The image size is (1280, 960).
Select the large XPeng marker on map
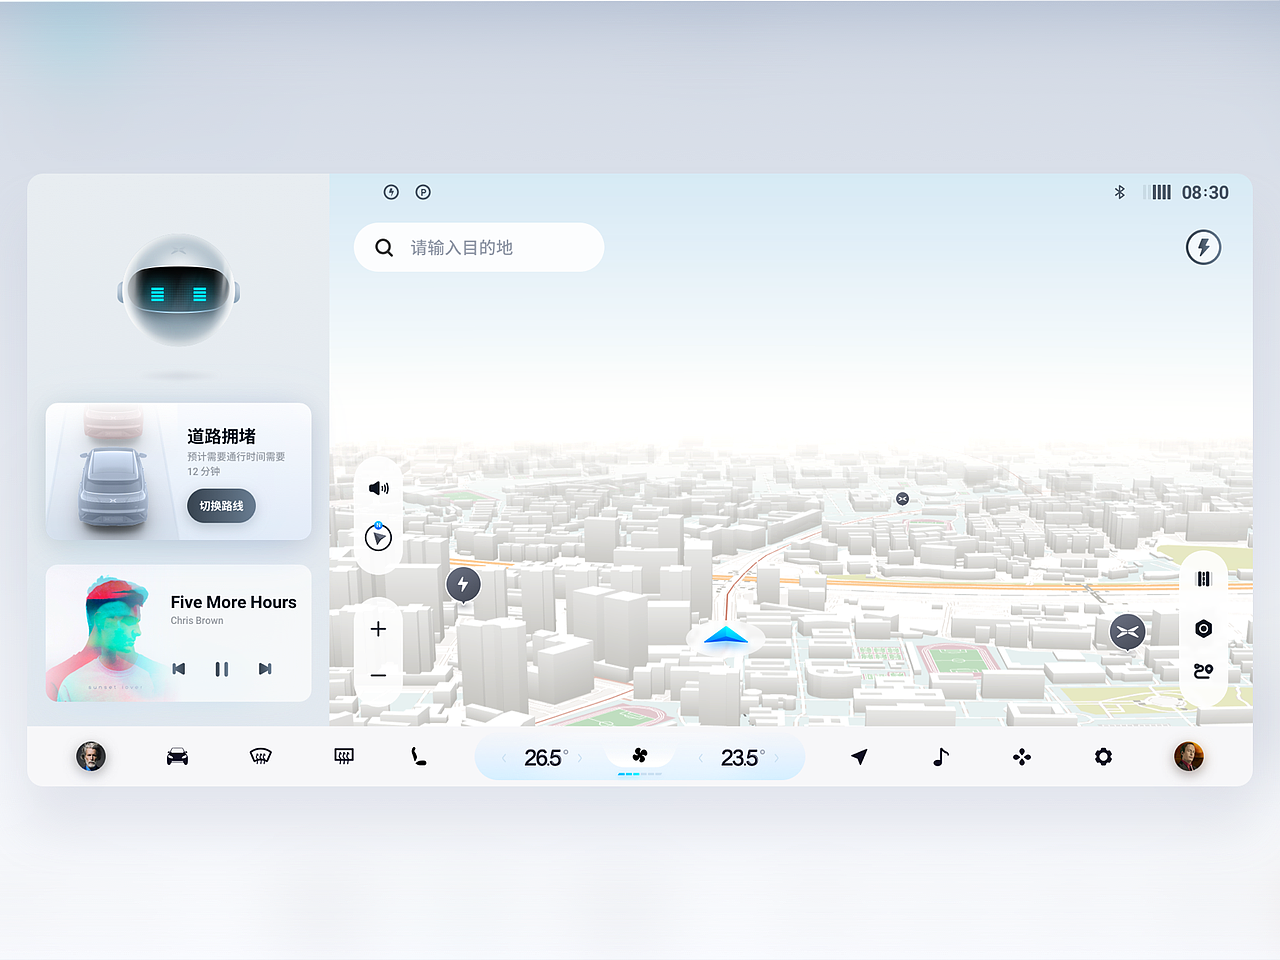tap(1128, 632)
